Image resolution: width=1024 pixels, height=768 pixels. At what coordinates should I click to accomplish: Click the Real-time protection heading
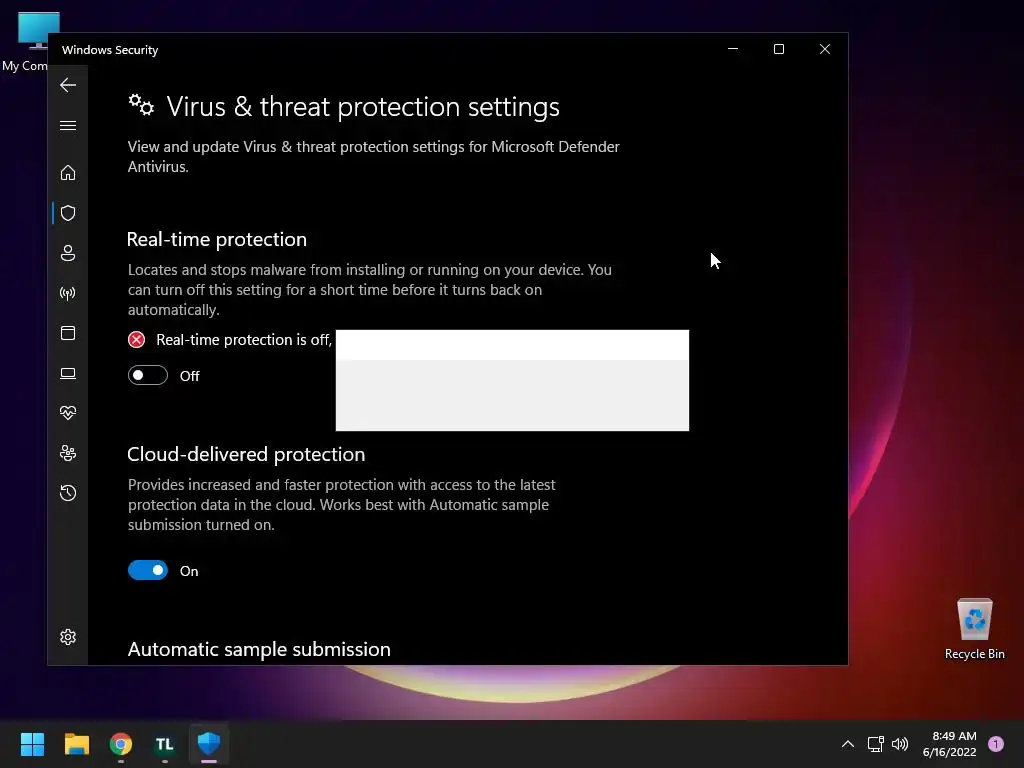[x=217, y=239]
